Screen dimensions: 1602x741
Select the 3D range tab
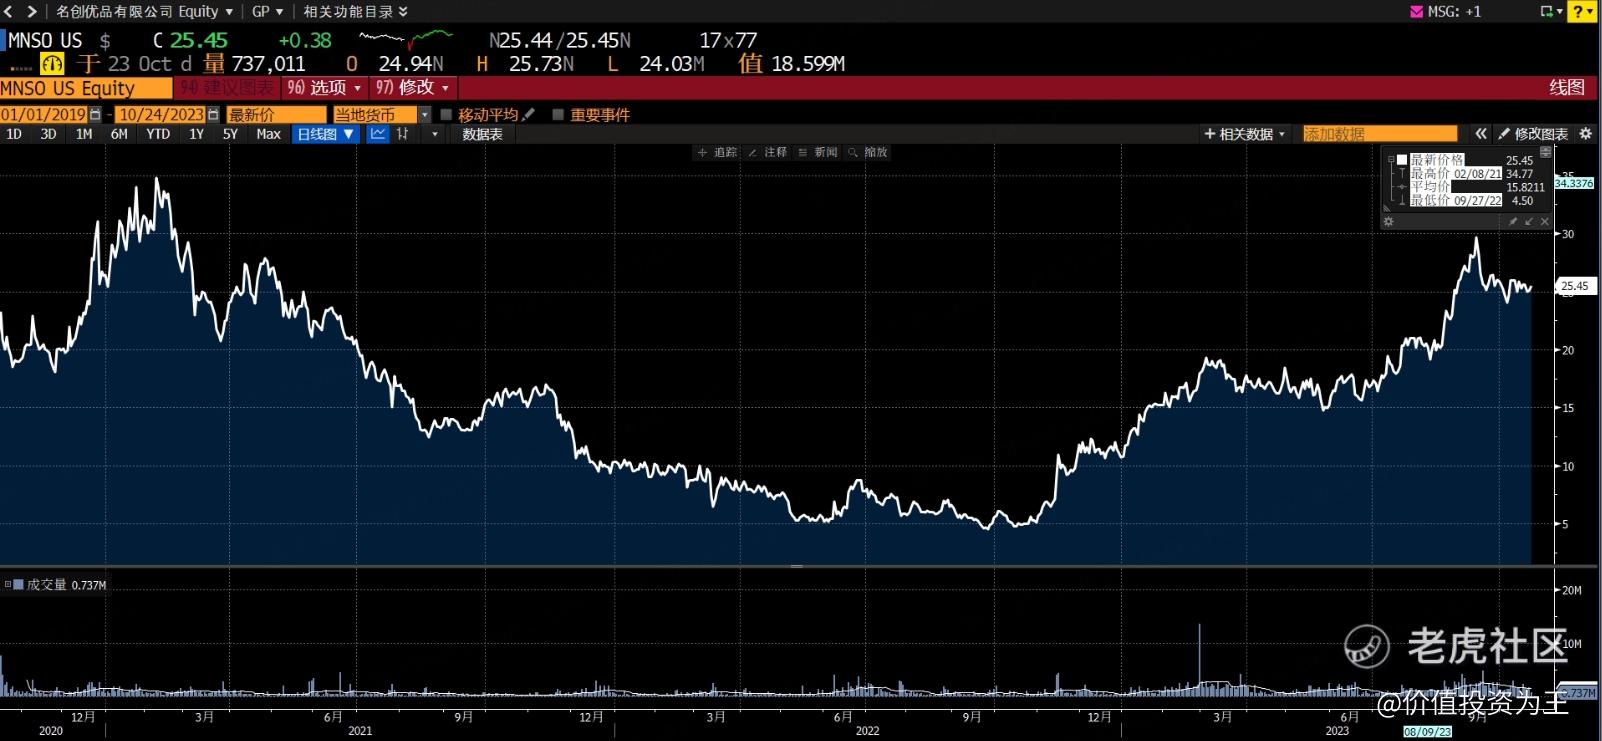[48, 134]
